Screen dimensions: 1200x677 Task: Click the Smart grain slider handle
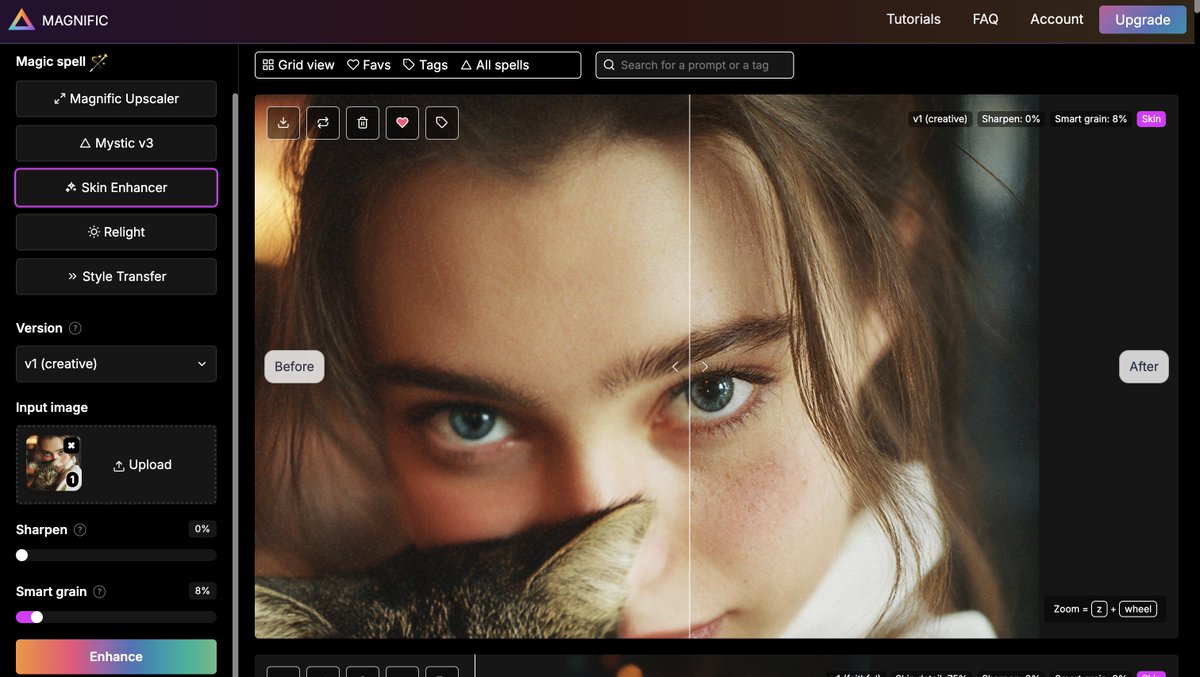pyautogui.click(x=37, y=617)
